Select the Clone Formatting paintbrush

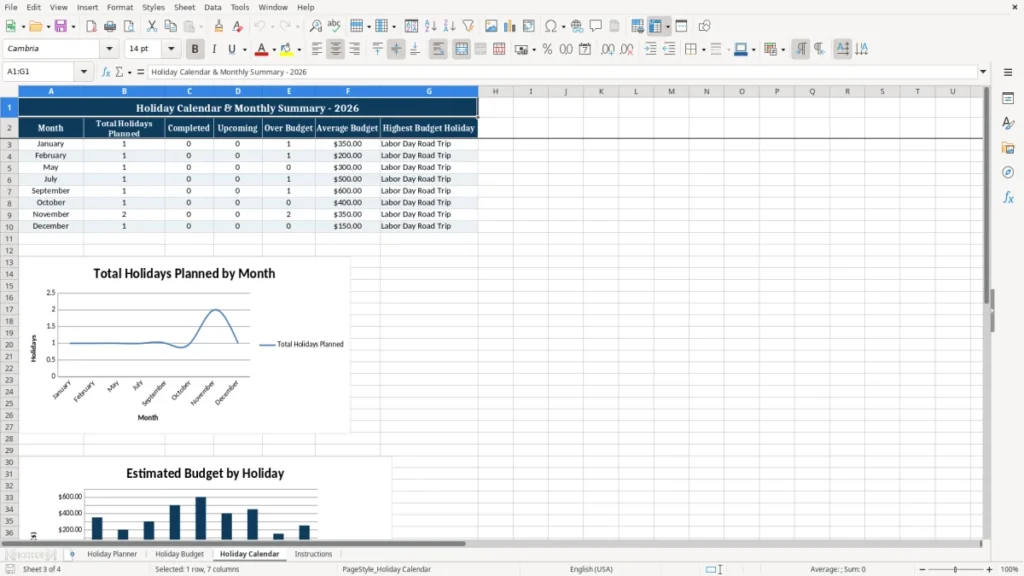[x=219, y=26]
